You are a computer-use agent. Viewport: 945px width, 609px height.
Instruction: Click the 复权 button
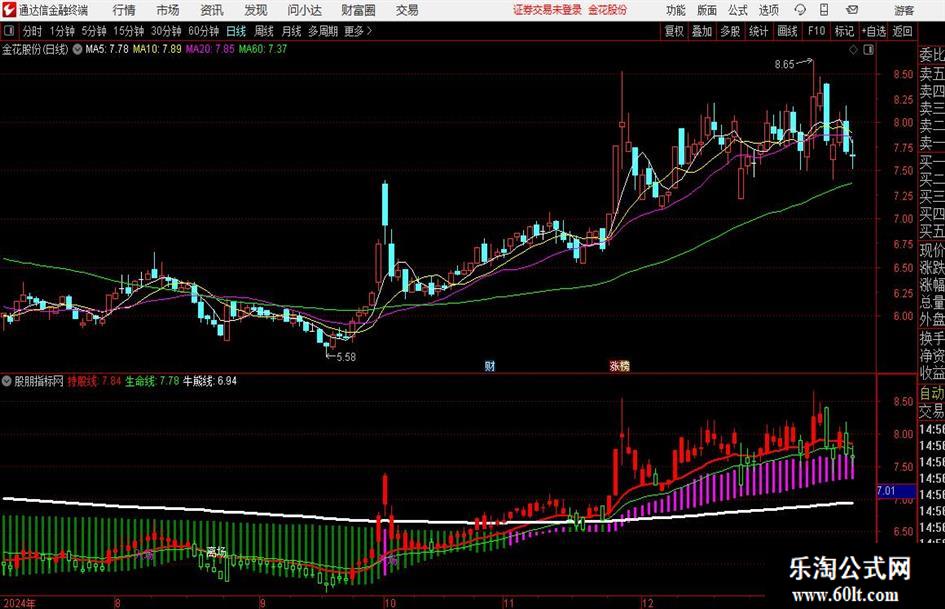674,31
